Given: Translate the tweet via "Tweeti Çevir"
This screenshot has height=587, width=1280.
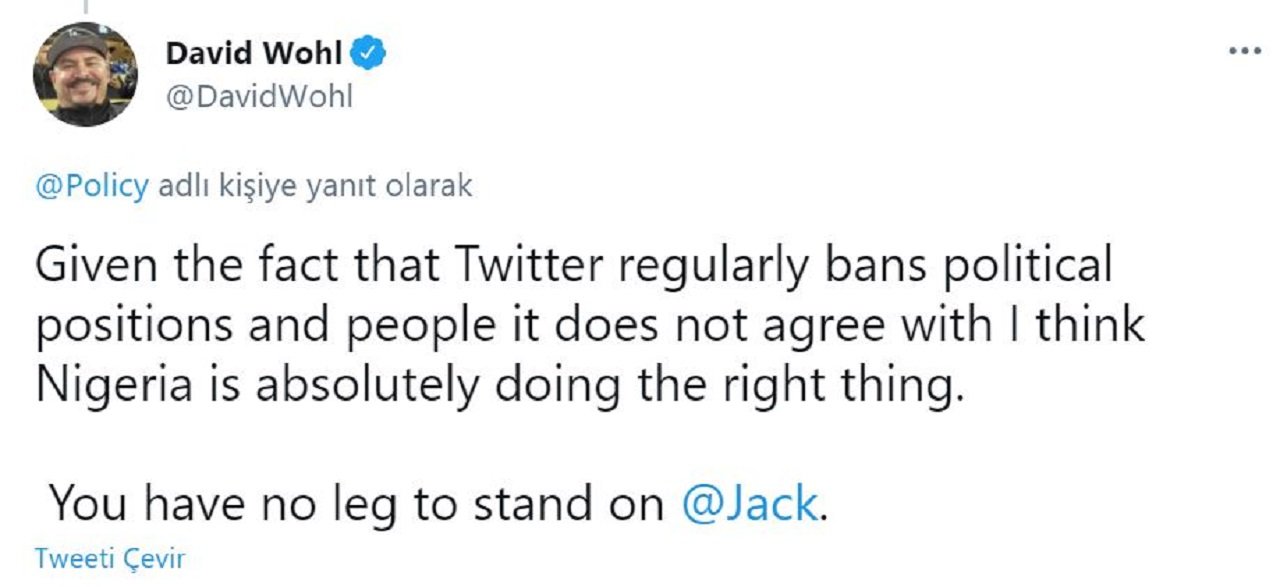Looking at the screenshot, I should [x=110, y=560].
